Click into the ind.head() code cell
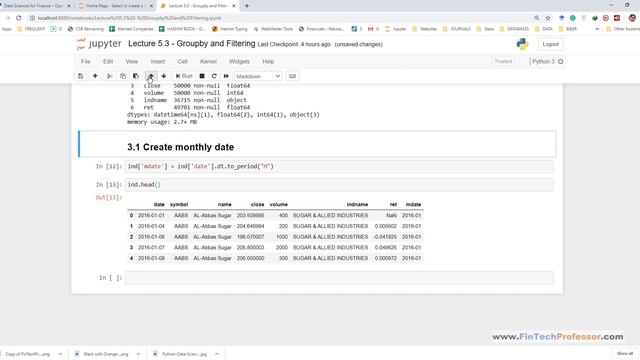The width and height of the screenshot is (640, 360). [339, 185]
